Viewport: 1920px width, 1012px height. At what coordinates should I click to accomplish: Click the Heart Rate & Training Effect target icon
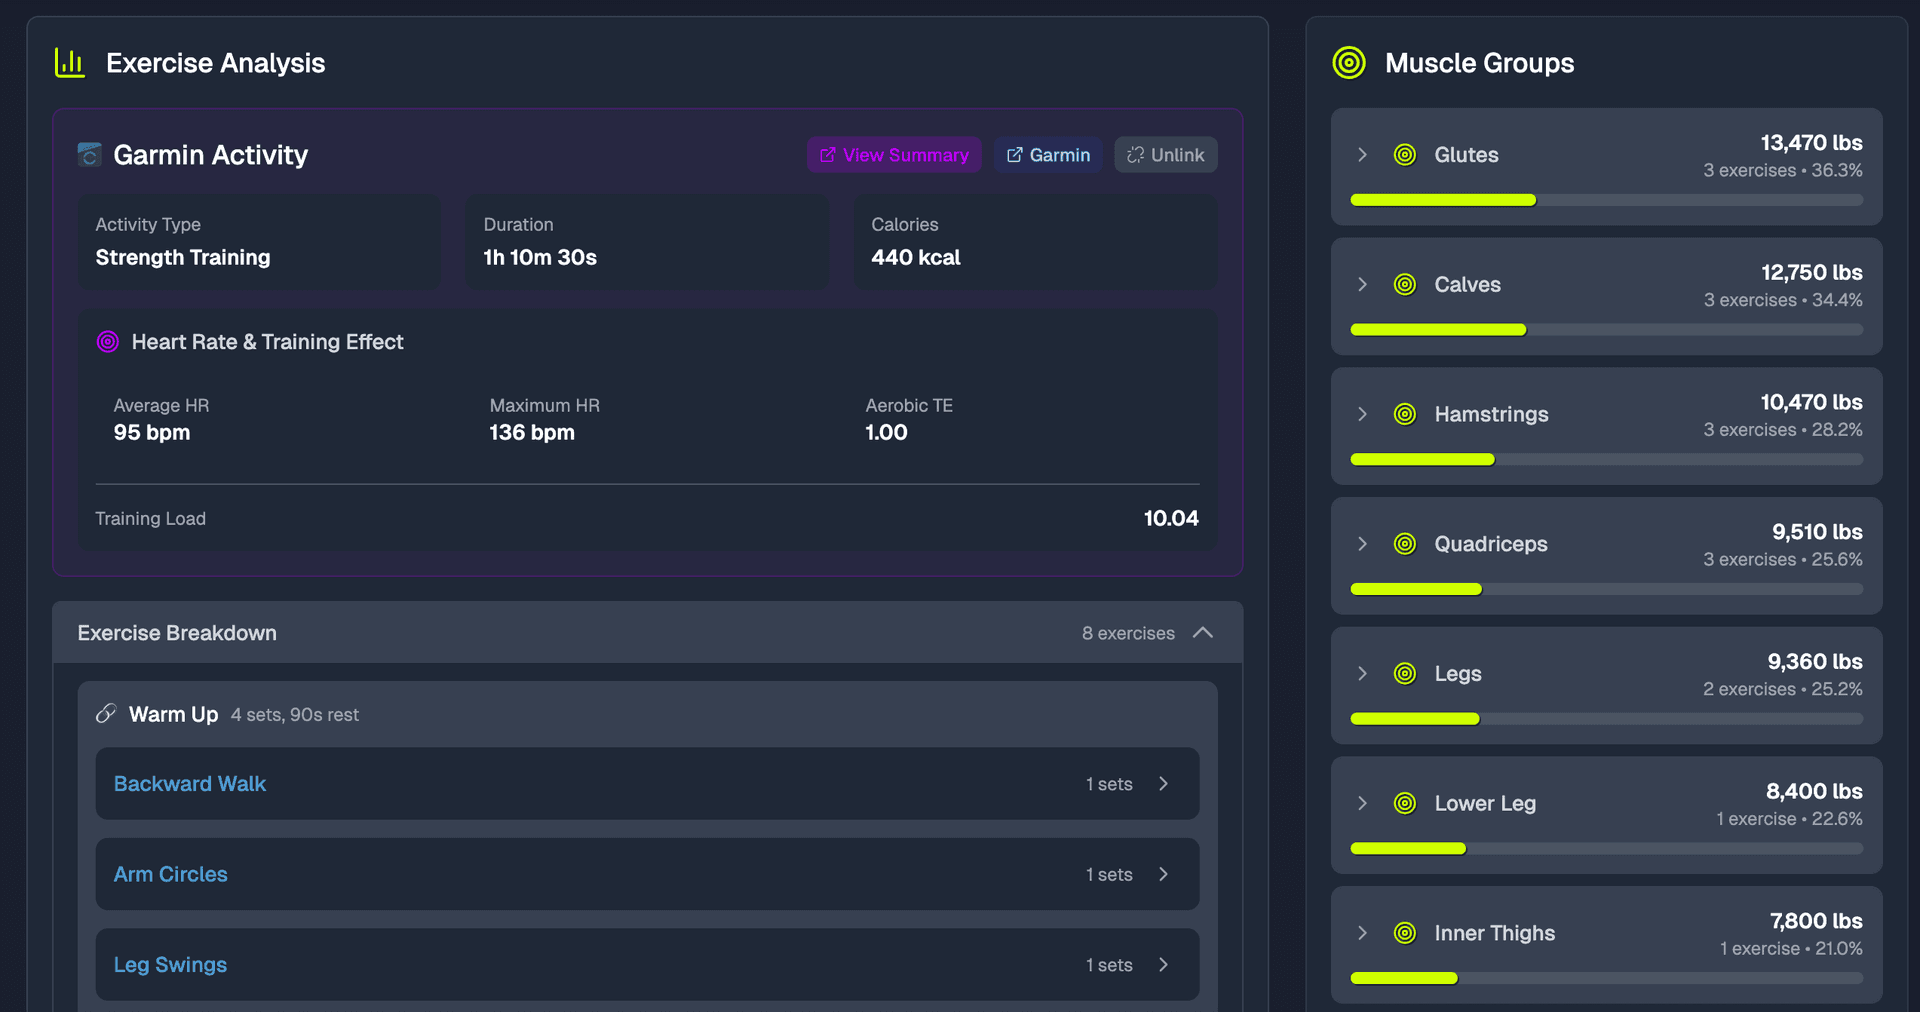click(107, 341)
